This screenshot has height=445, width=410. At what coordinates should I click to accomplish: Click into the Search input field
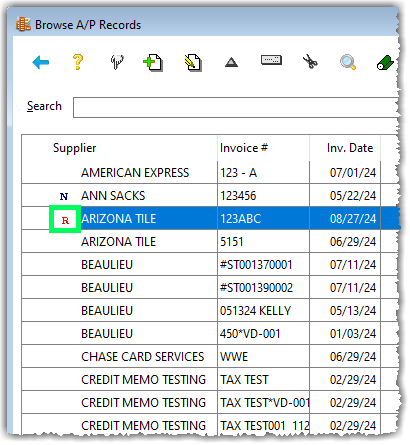coord(236,108)
